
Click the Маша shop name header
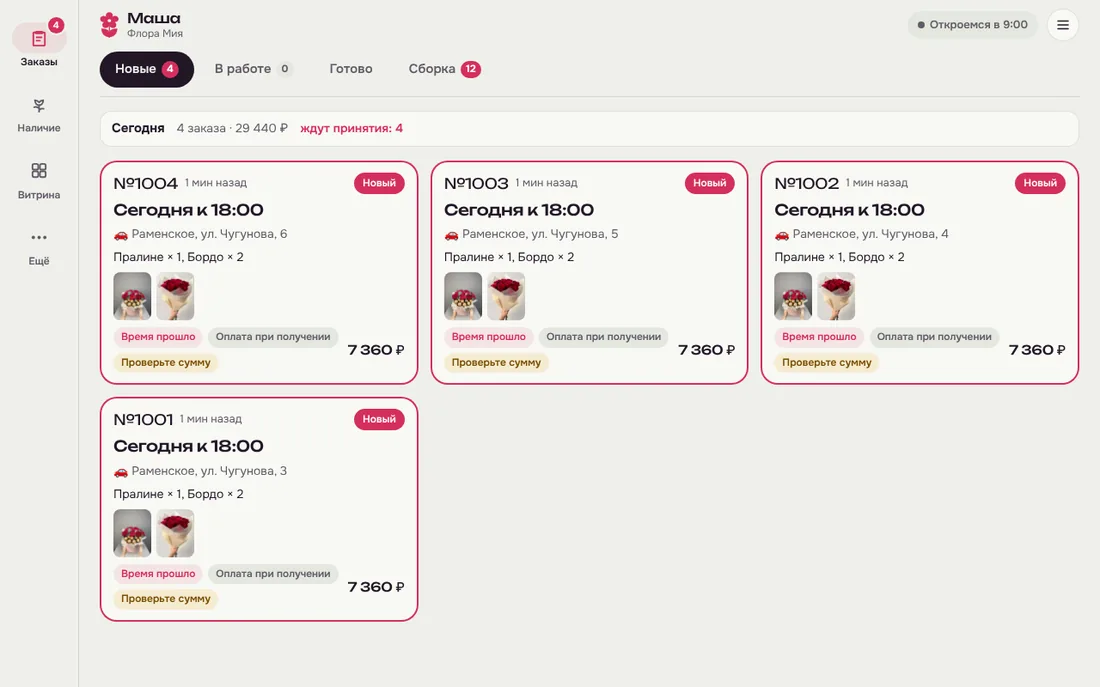click(x=154, y=18)
